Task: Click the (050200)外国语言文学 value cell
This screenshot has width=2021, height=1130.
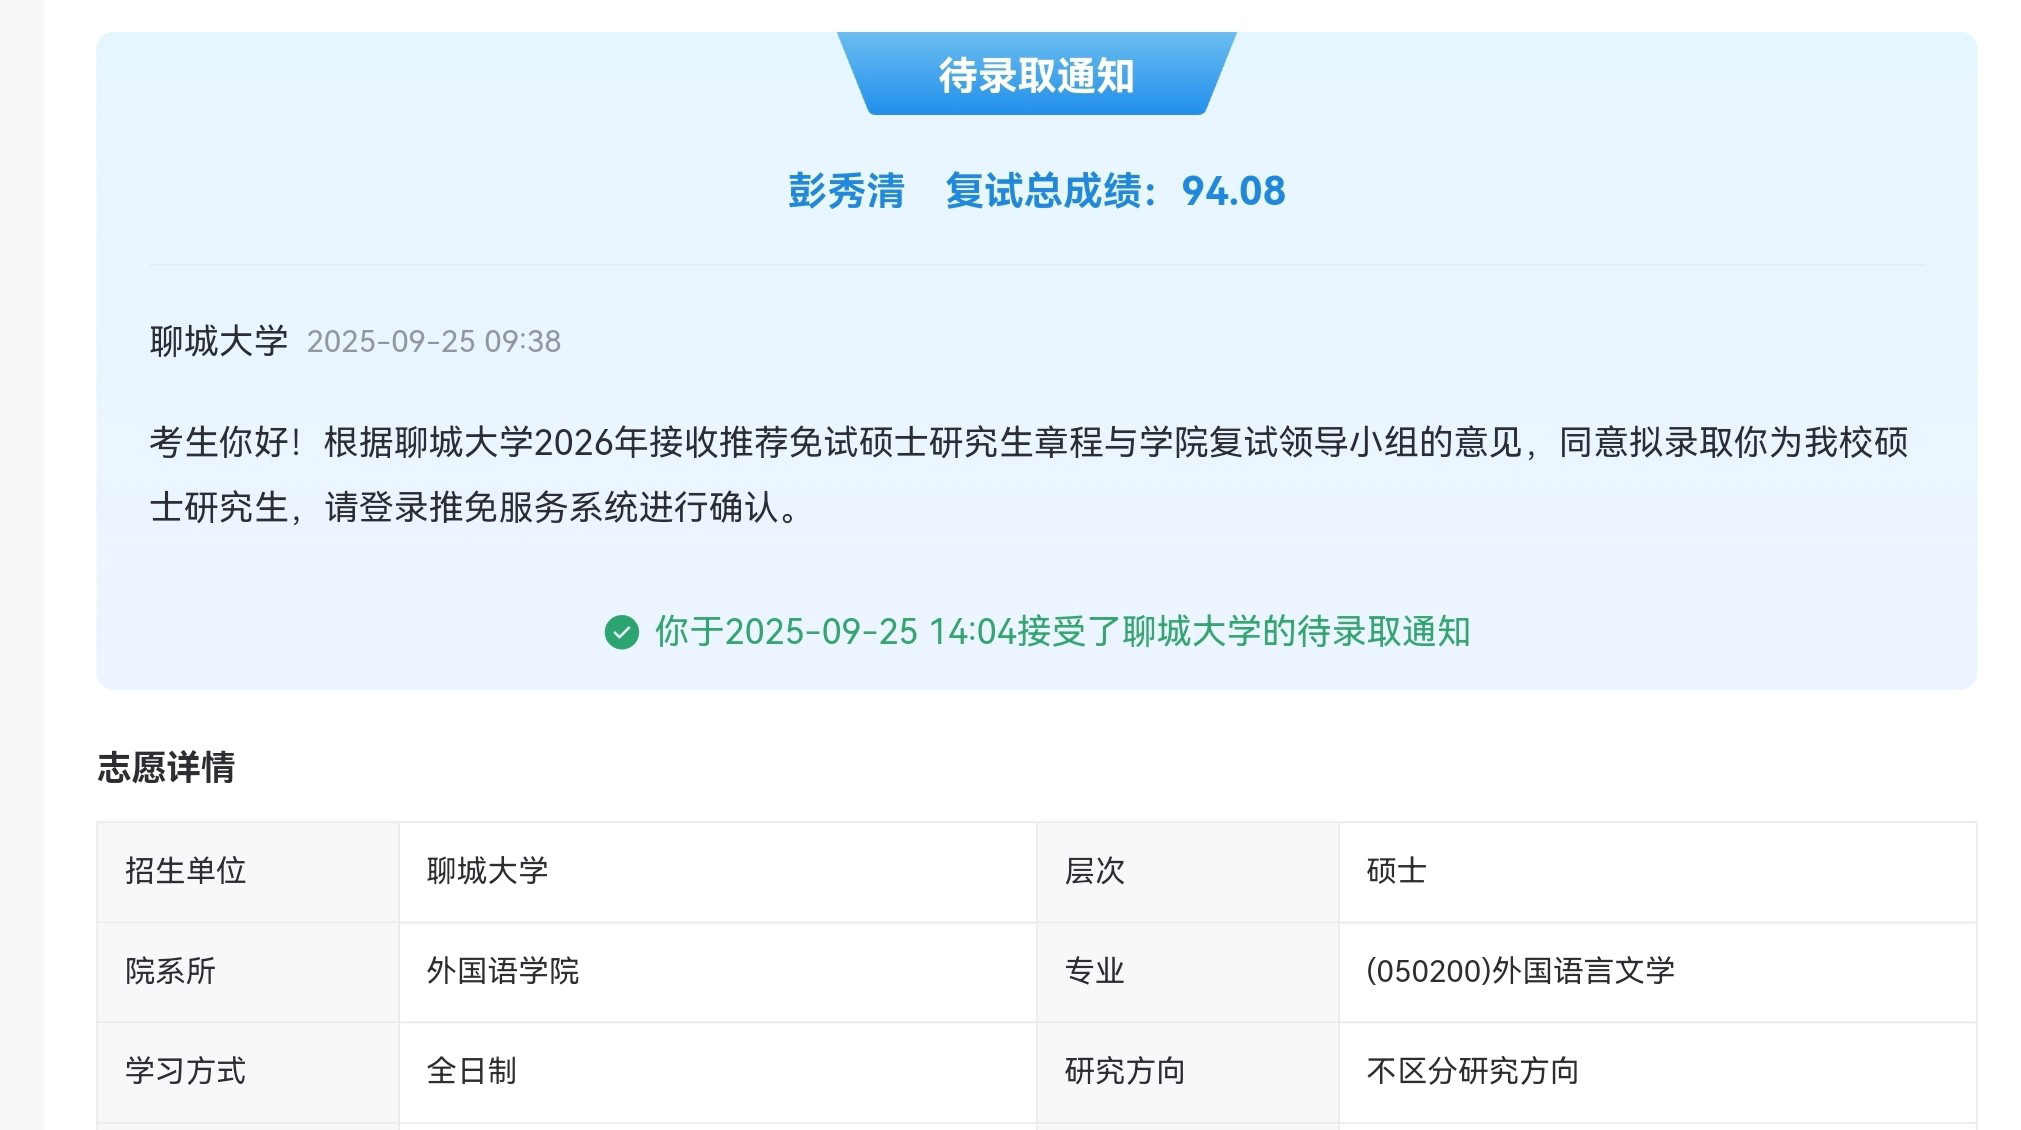Action: [1657, 972]
